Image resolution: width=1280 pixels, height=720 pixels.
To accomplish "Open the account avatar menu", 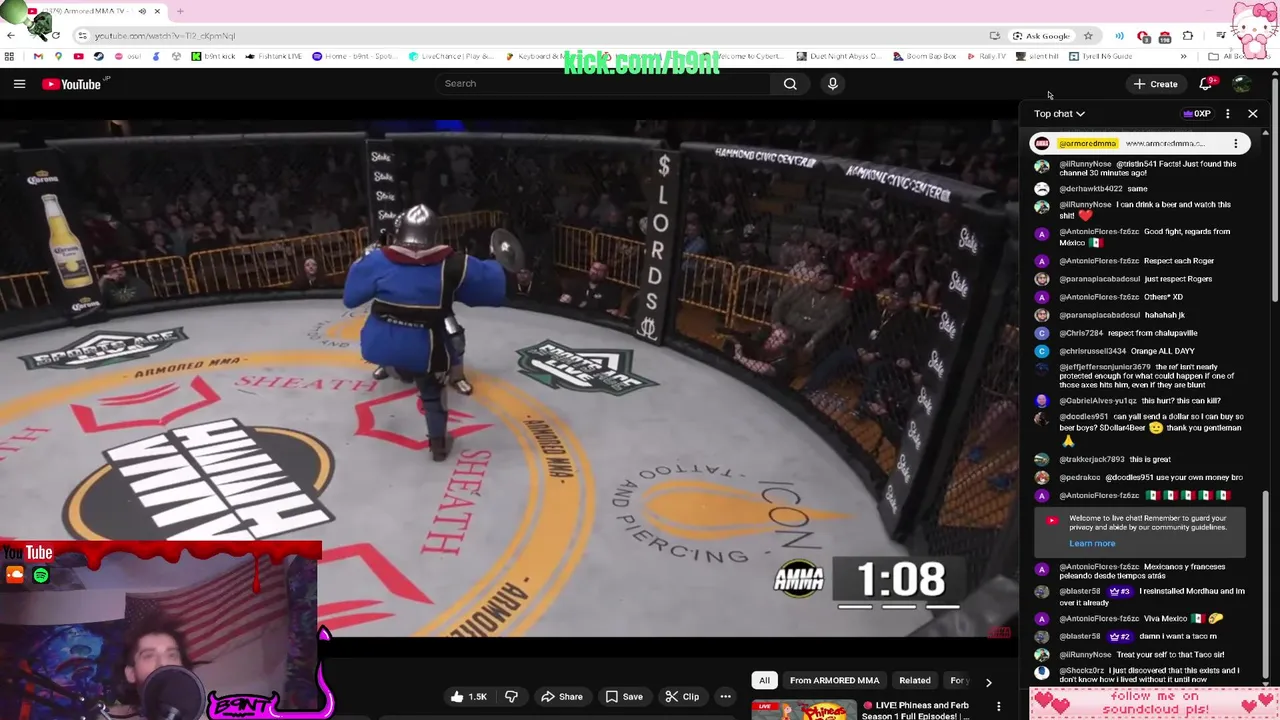I will pyautogui.click(x=1241, y=84).
